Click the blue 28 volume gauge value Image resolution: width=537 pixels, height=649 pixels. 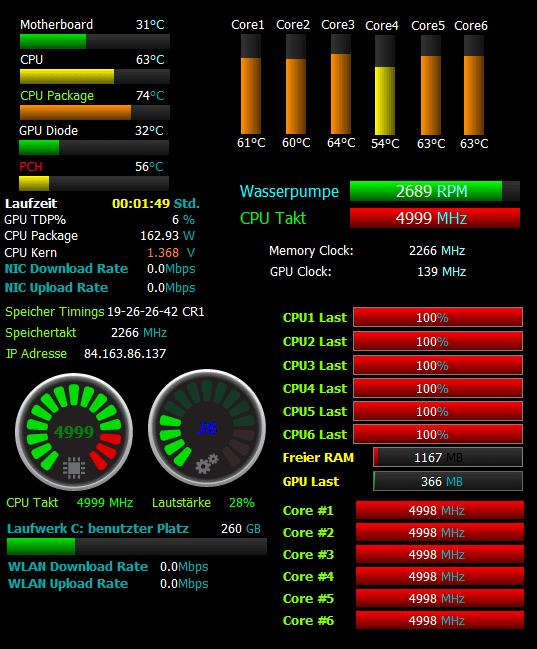coord(207,428)
